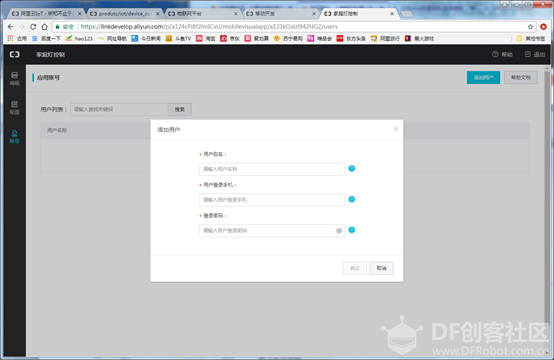Open the 京东 bookmark
Viewport: 554px width, 360px height.
(230, 39)
